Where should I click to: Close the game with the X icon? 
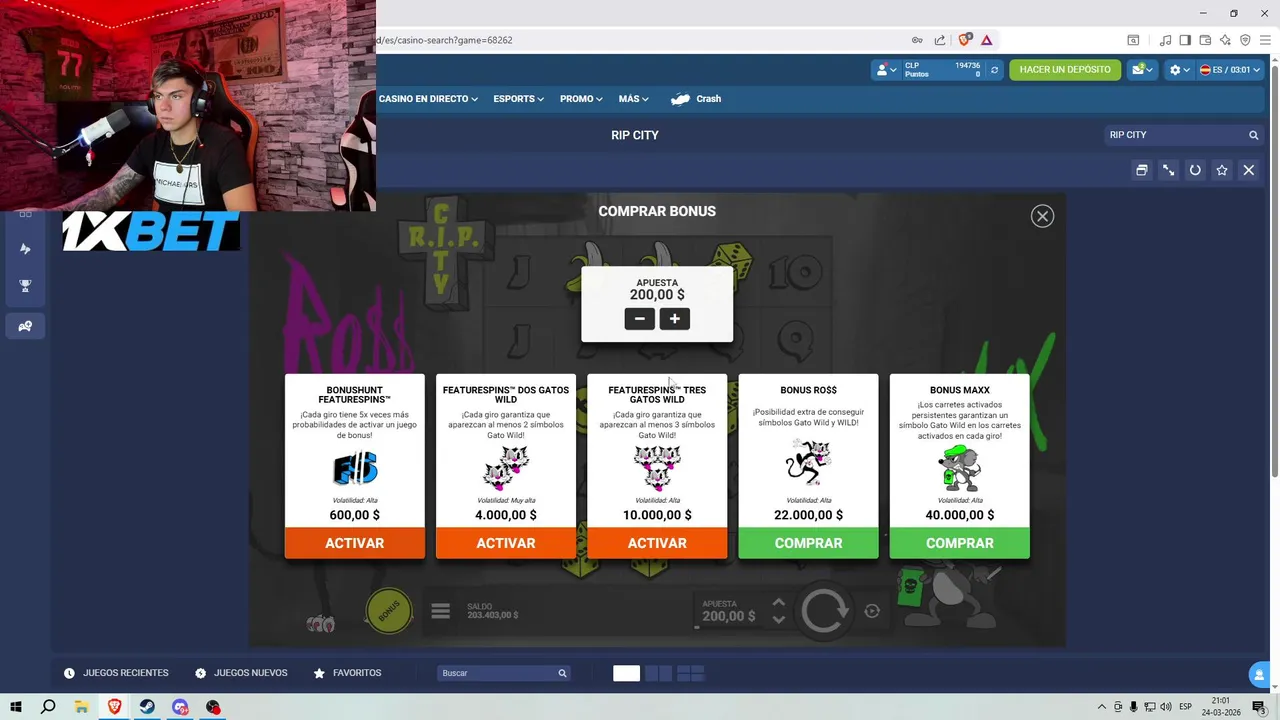point(1248,170)
